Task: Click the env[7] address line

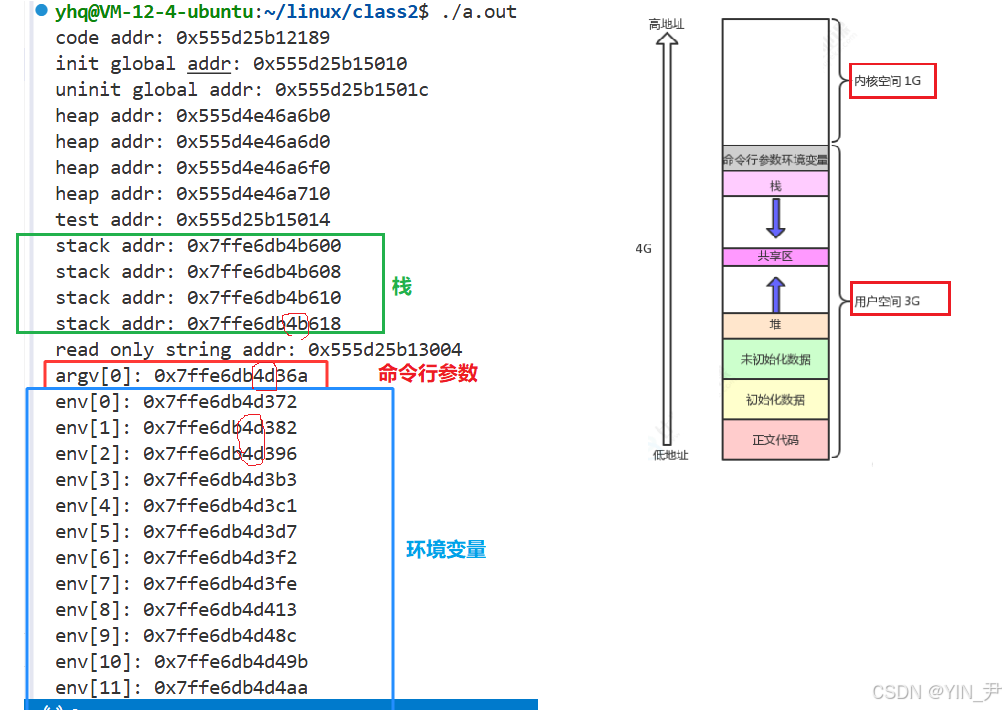Action: pyautogui.click(x=176, y=584)
